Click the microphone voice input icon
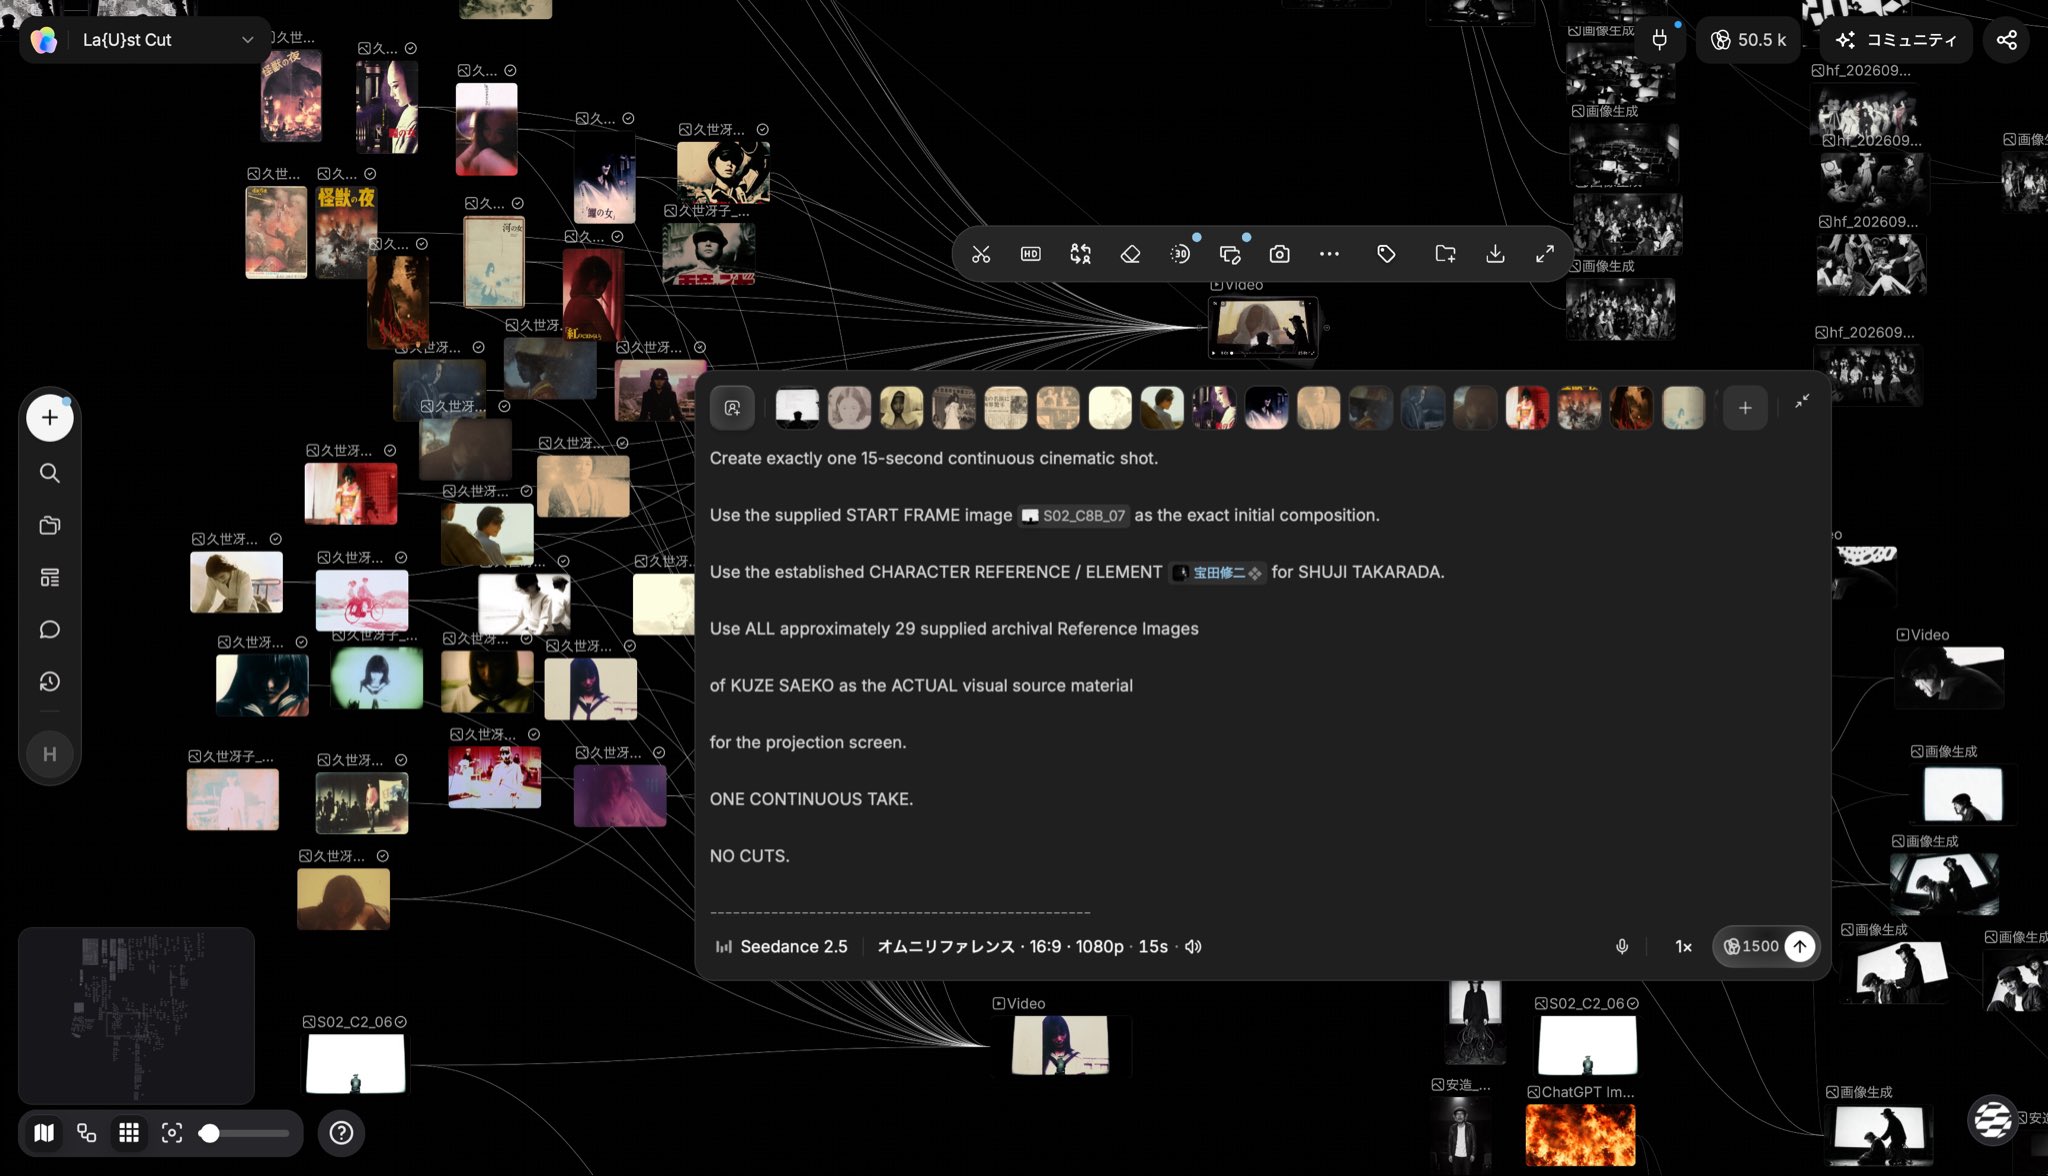2048x1176 pixels. 1622,946
